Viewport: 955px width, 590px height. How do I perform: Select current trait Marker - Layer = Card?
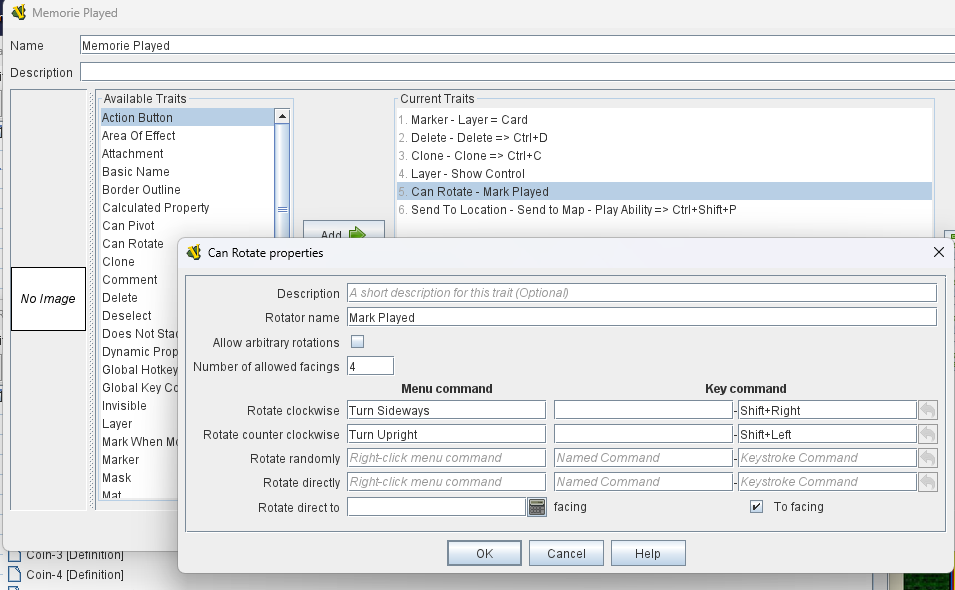664,119
